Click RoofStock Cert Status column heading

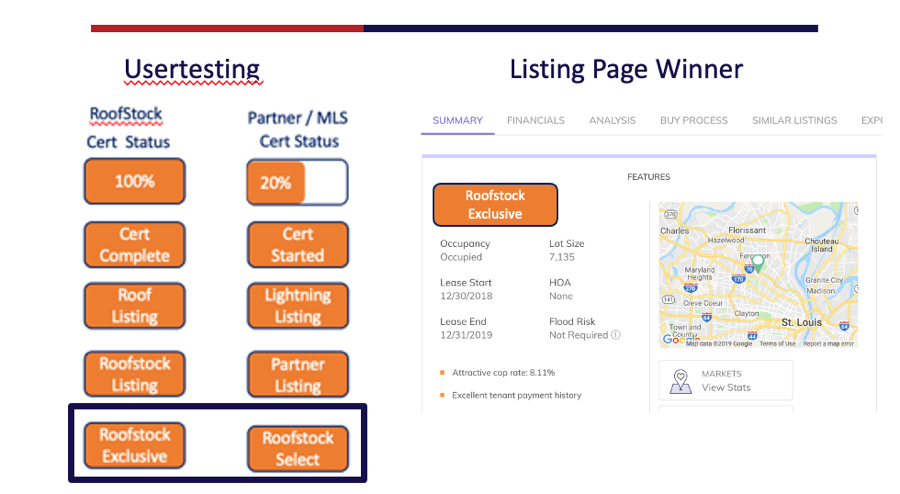[128, 128]
